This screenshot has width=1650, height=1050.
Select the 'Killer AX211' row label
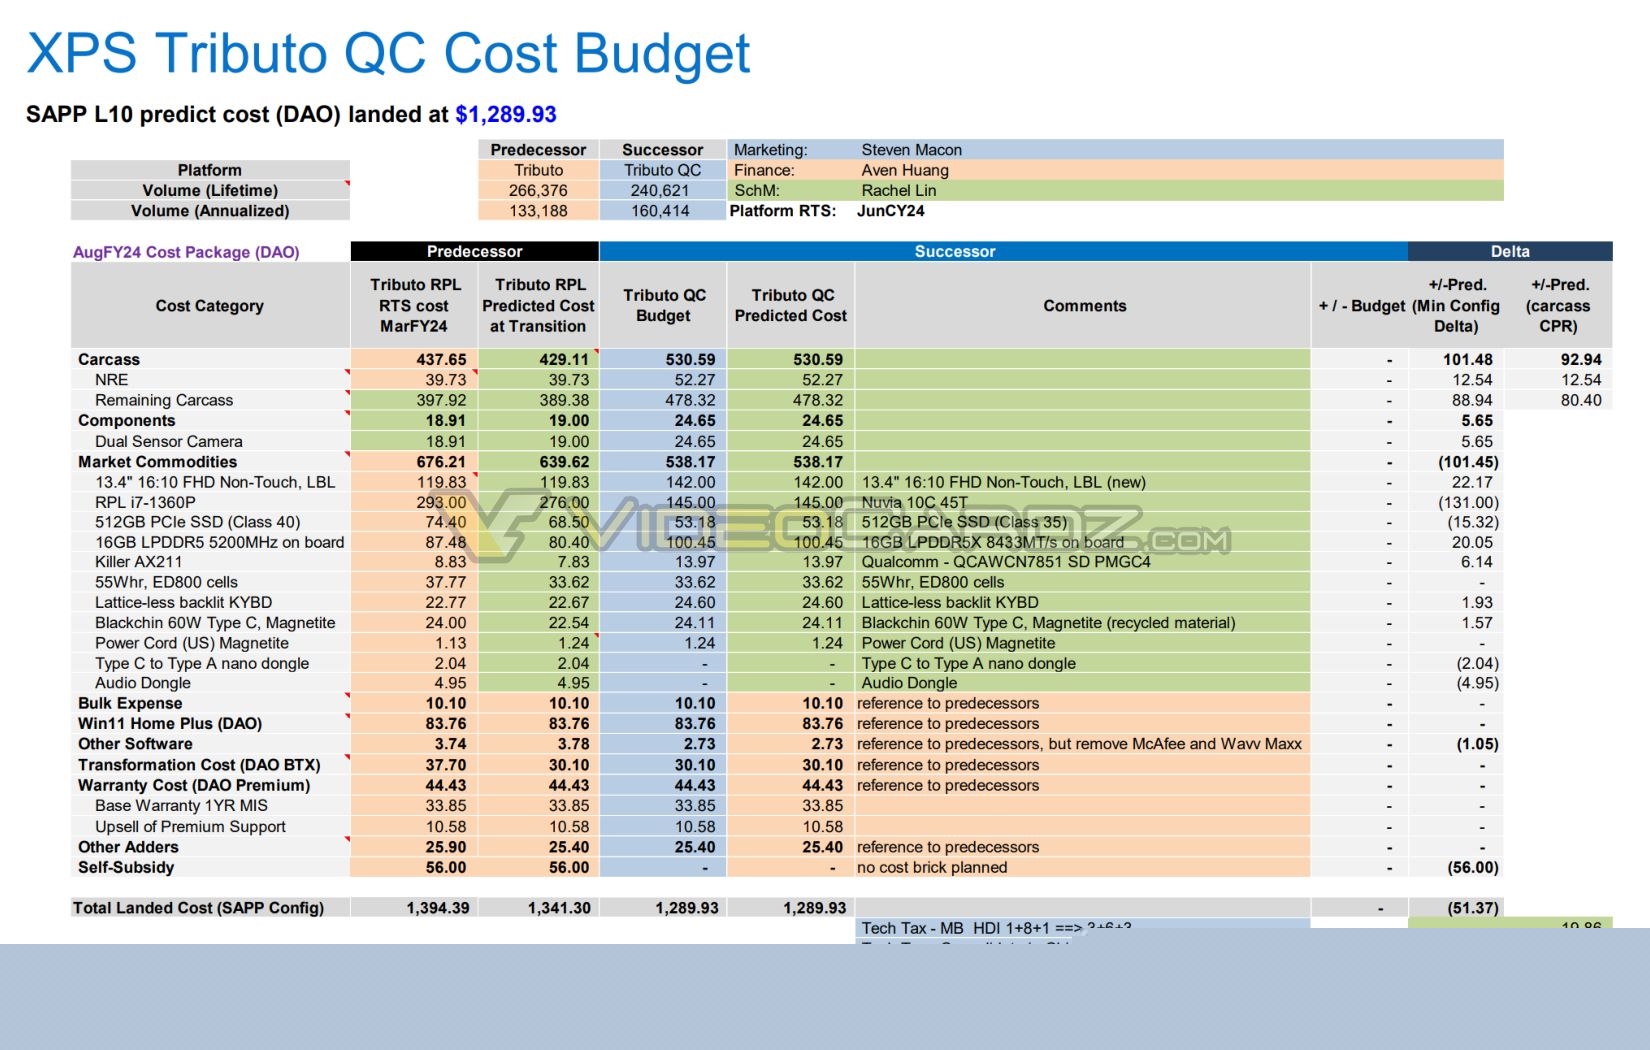pos(139,562)
